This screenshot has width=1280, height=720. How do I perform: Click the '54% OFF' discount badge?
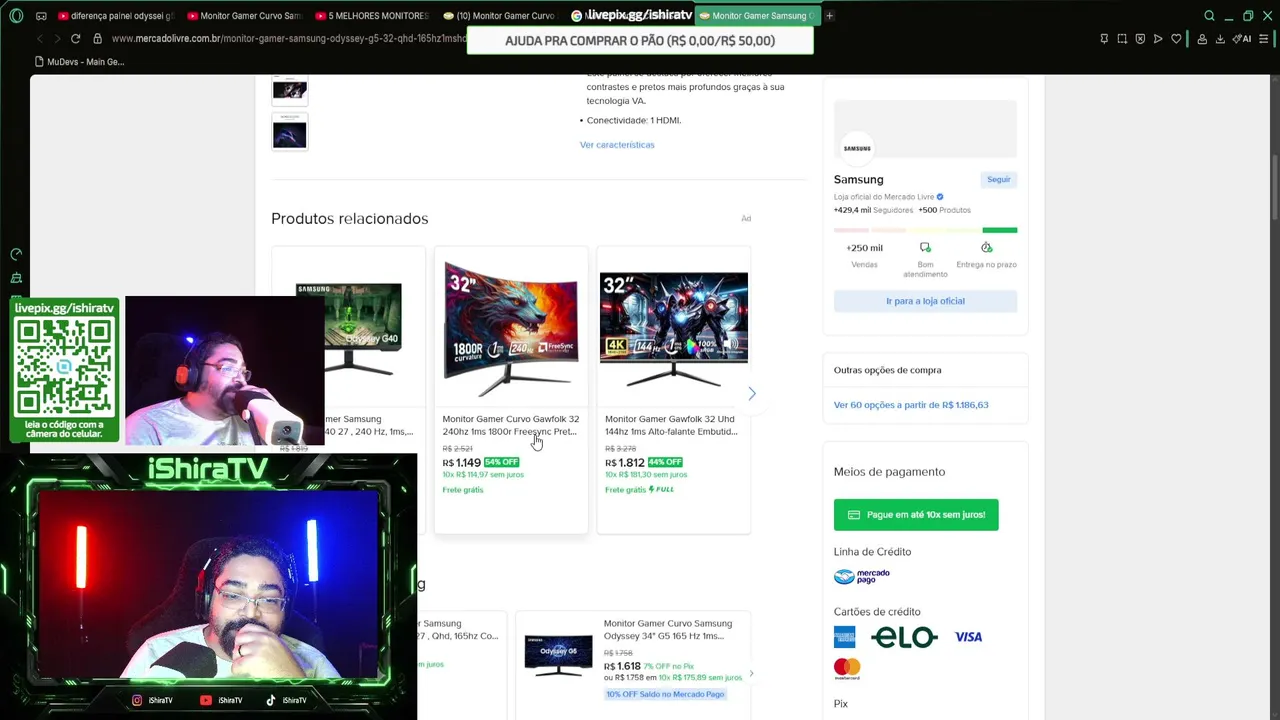[x=501, y=462]
